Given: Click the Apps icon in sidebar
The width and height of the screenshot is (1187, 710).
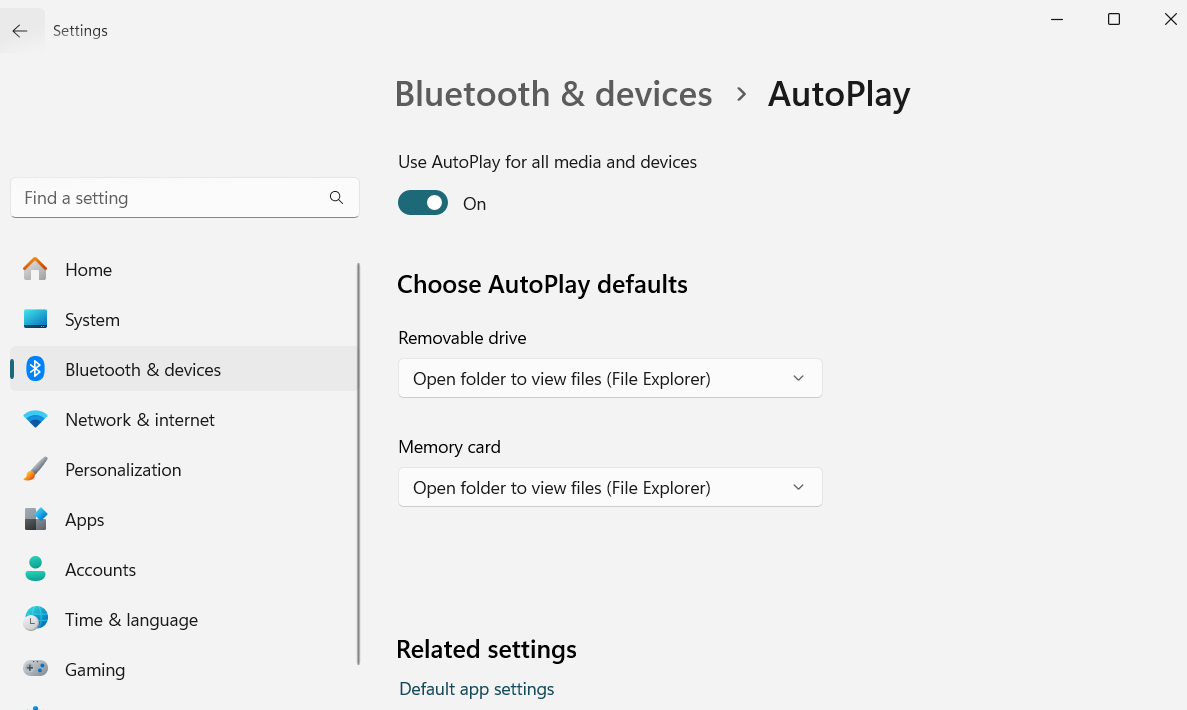Looking at the screenshot, I should (35, 518).
